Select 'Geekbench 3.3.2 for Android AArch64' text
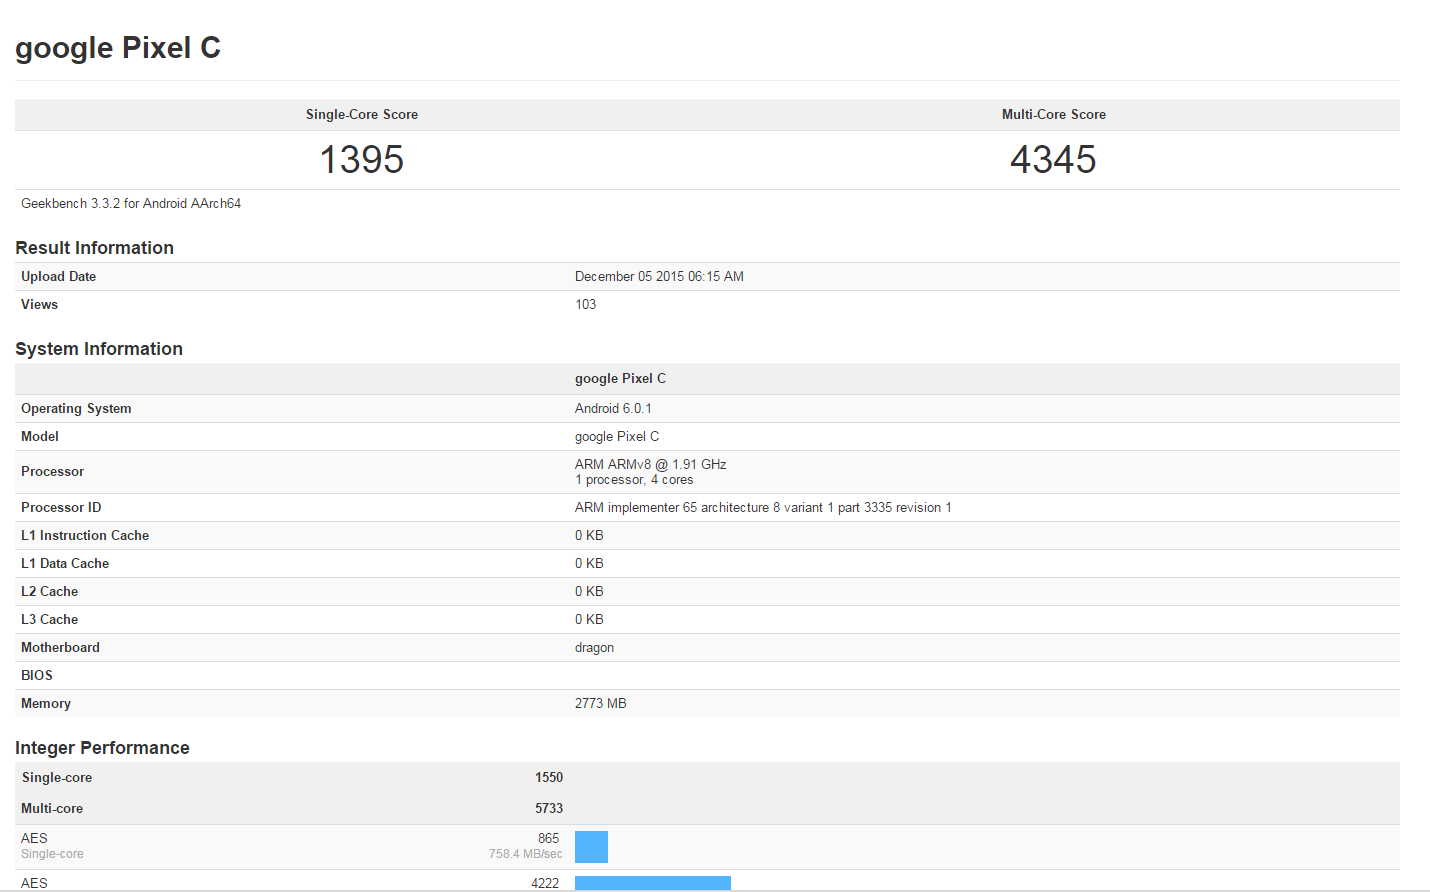 coord(131,203)
